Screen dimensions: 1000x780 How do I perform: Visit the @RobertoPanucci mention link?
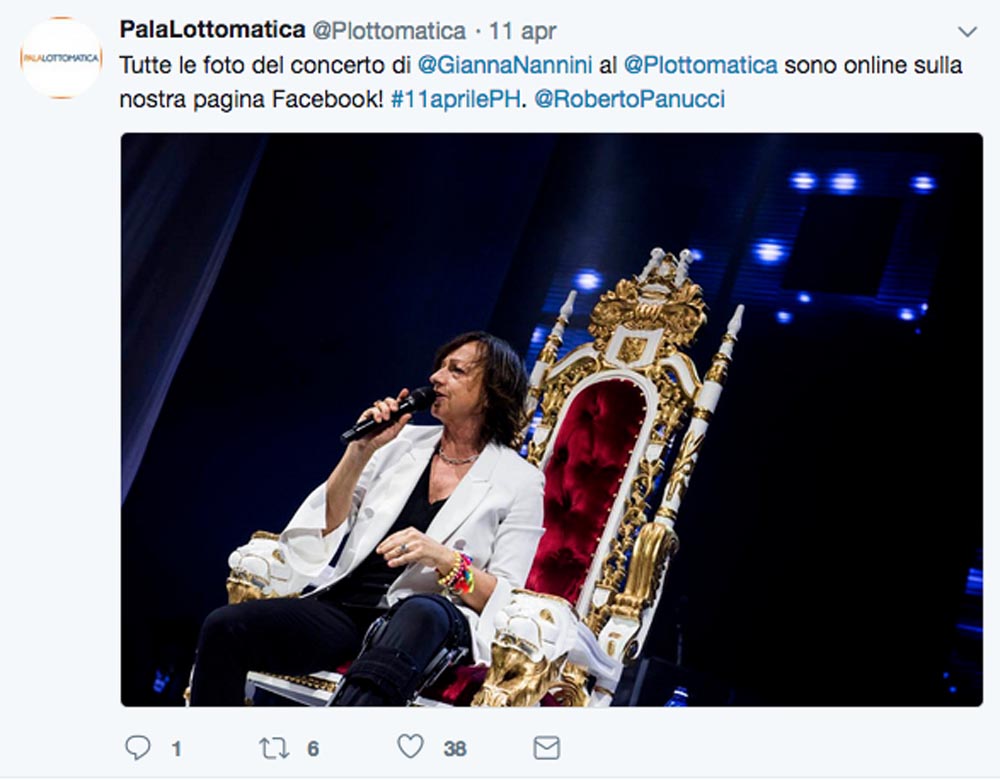point(629,99)
